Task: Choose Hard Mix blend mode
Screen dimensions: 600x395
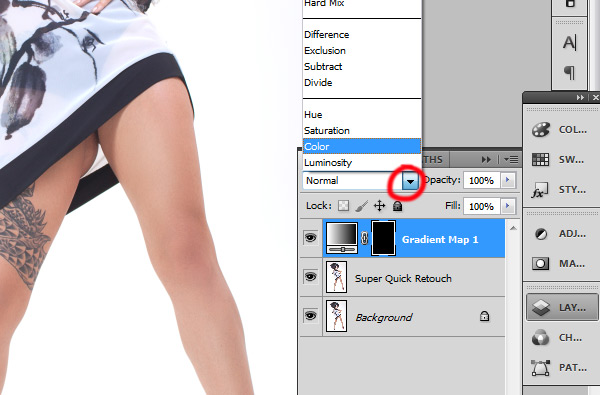Action: [x=324, y=3]
